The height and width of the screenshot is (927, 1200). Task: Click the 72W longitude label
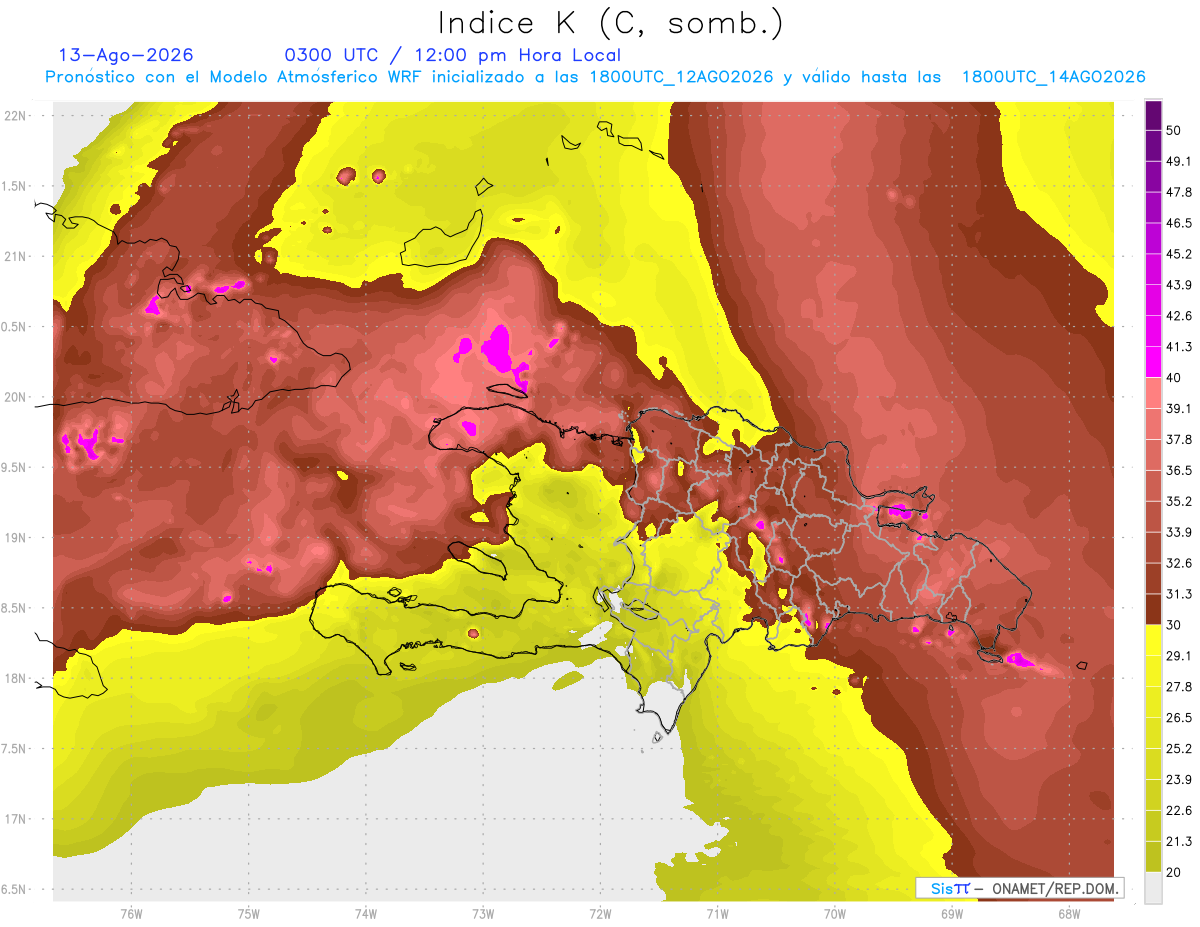600,913
